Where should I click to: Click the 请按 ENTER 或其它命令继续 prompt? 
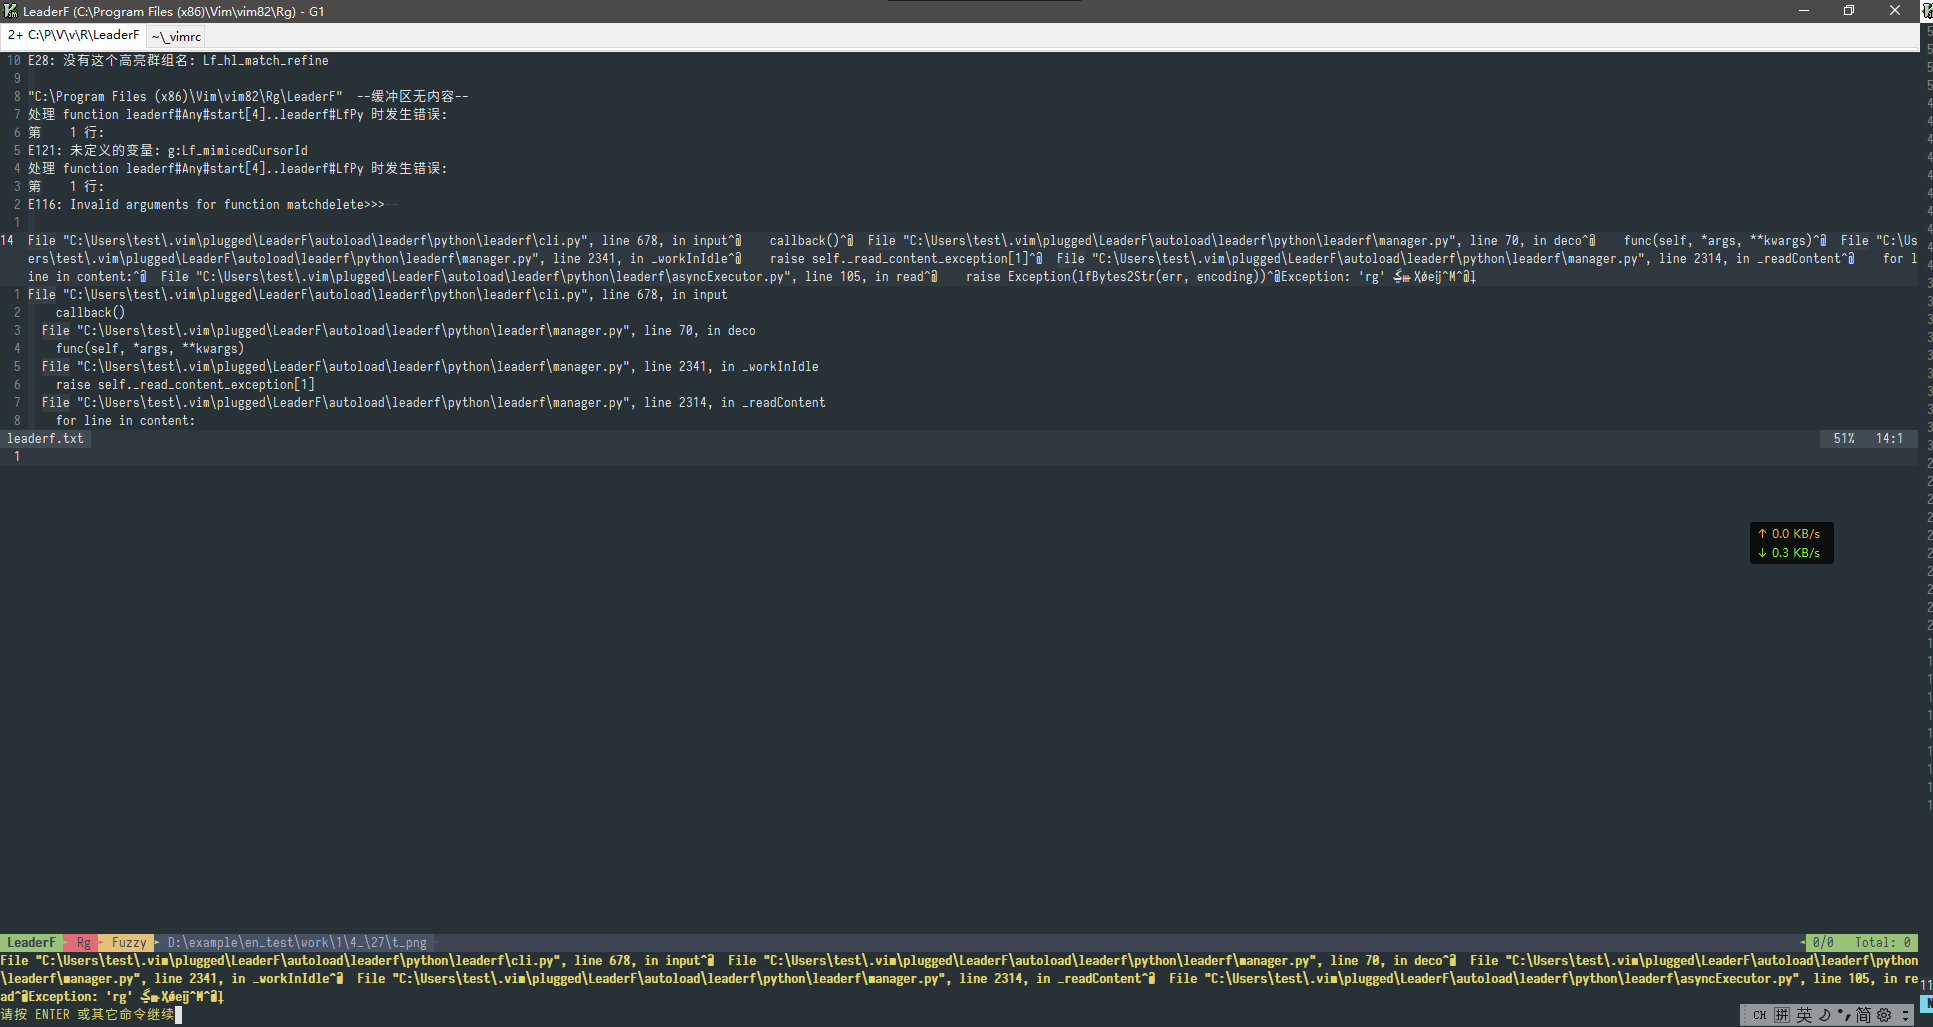pyautogui.click(x=88, y=1015)
